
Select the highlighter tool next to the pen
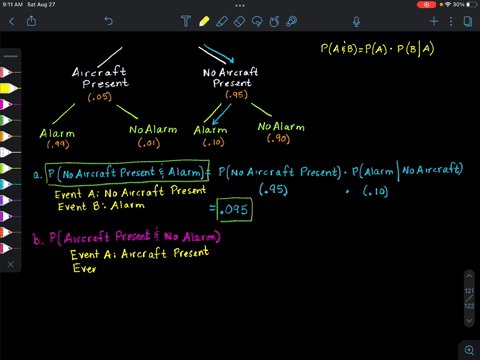[x=222, y=21]
